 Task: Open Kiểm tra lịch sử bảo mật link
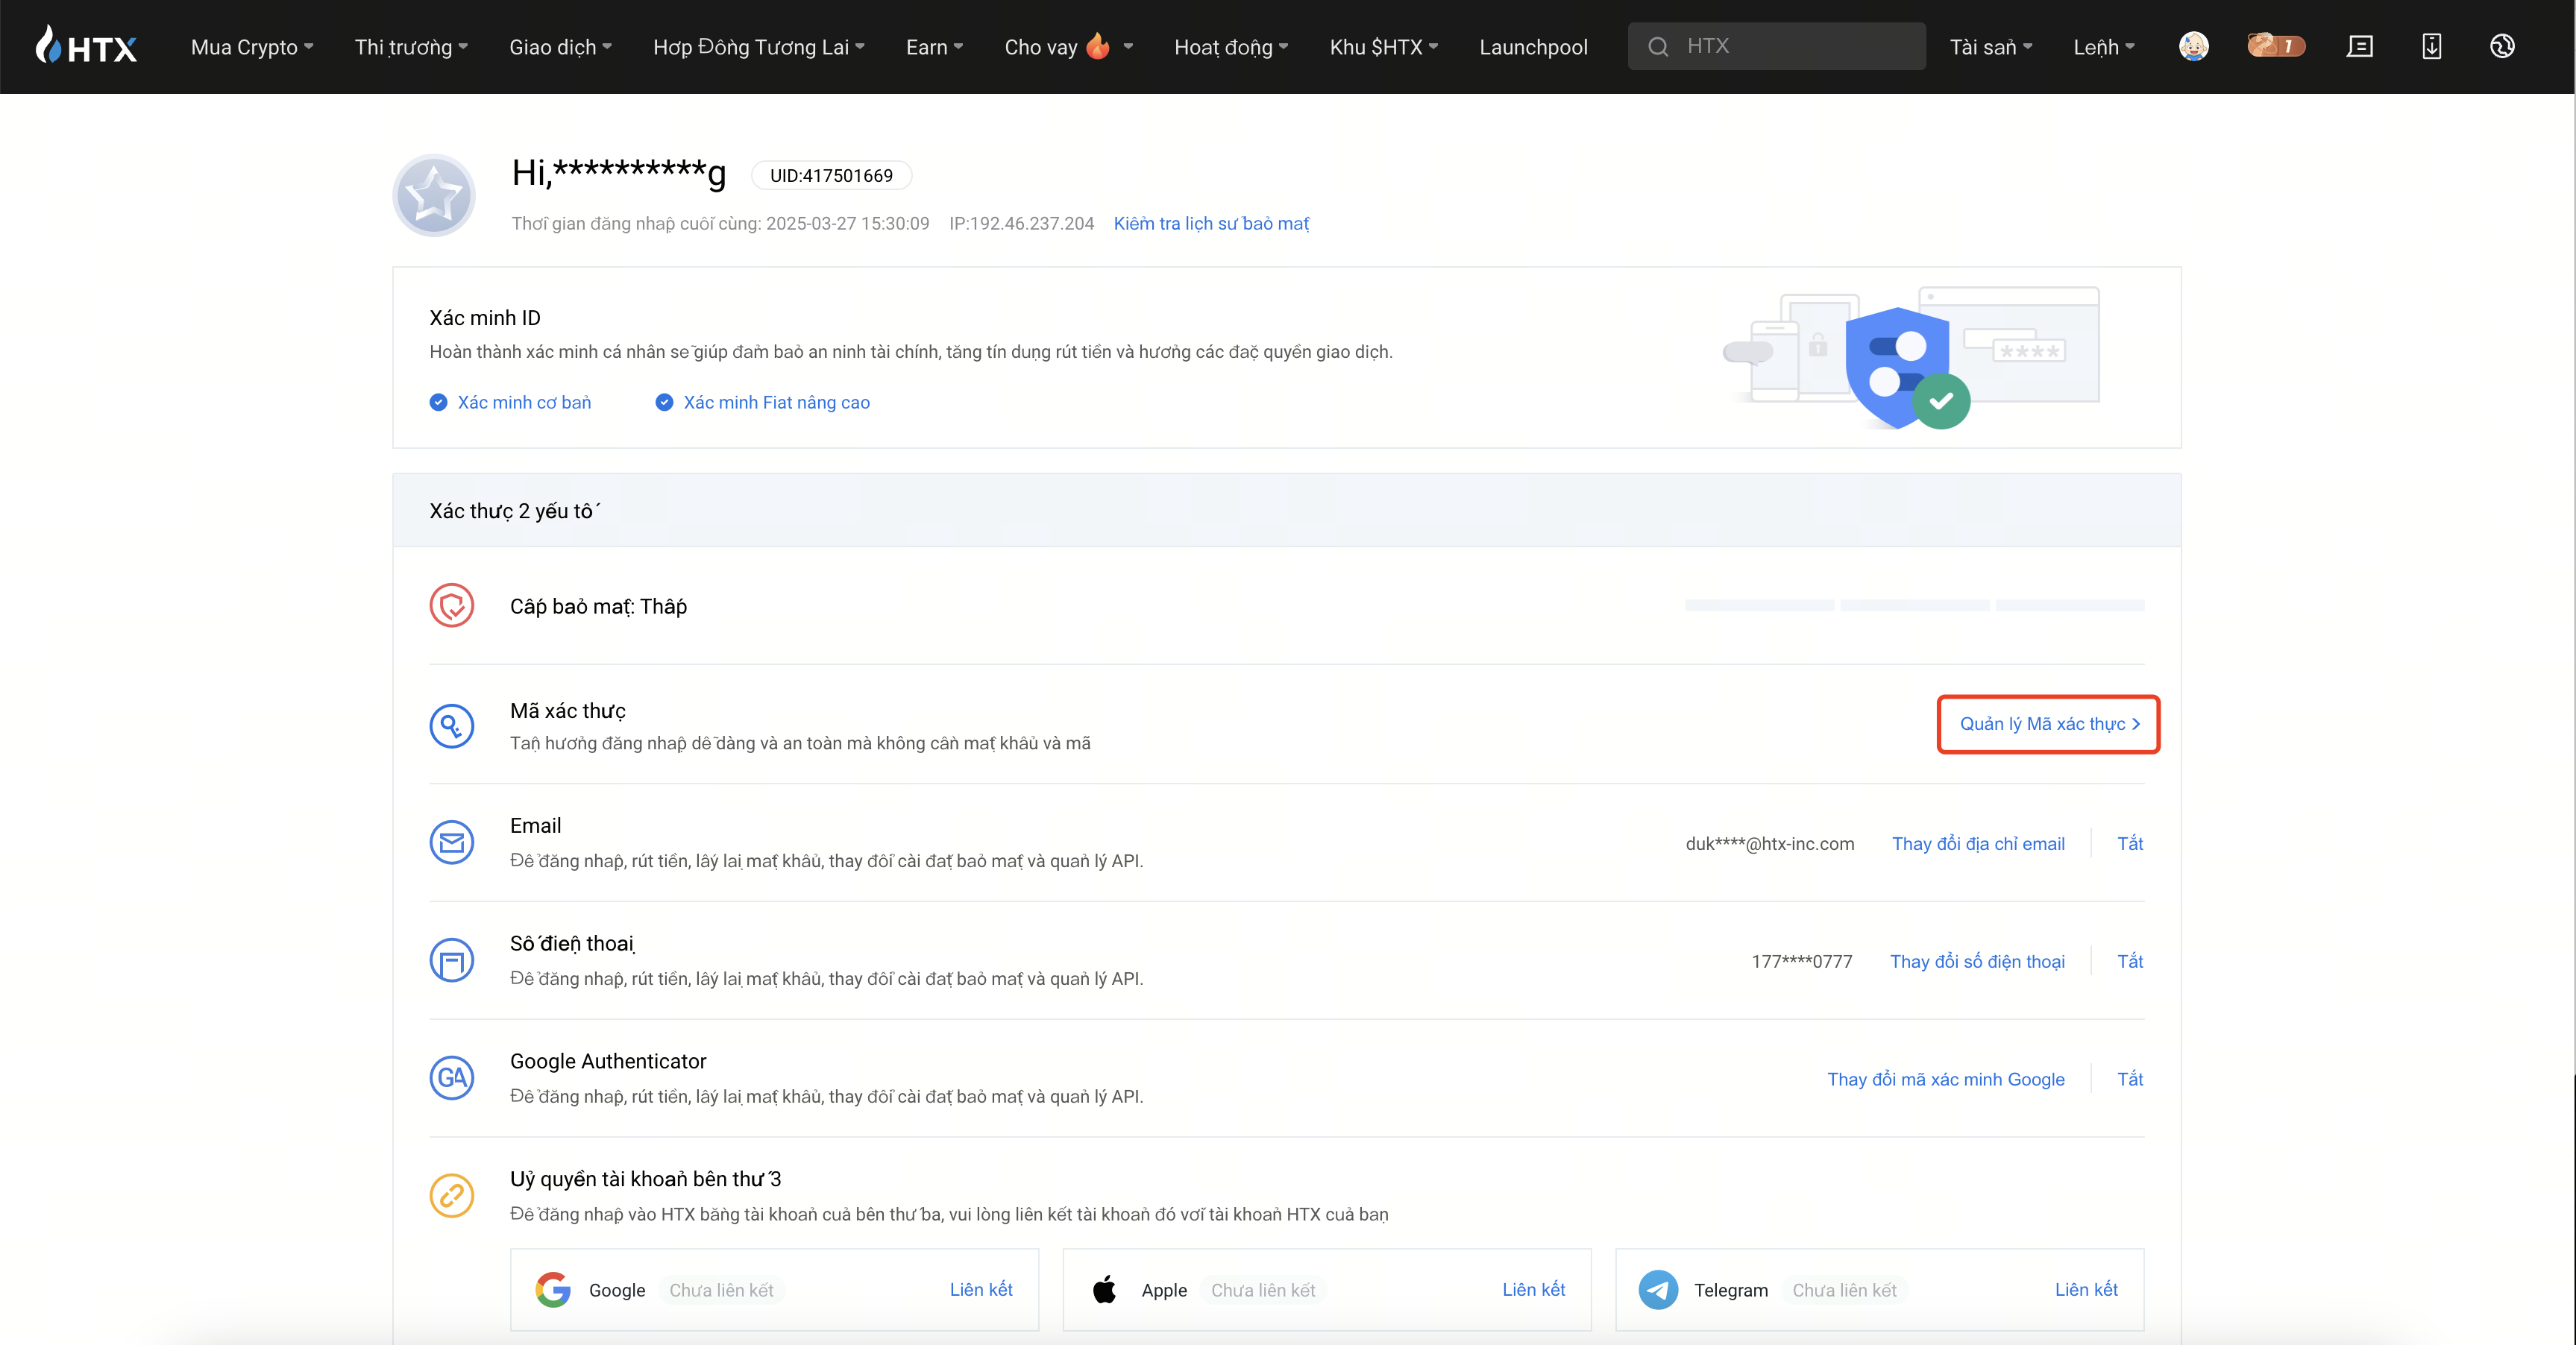(1211, 223)
